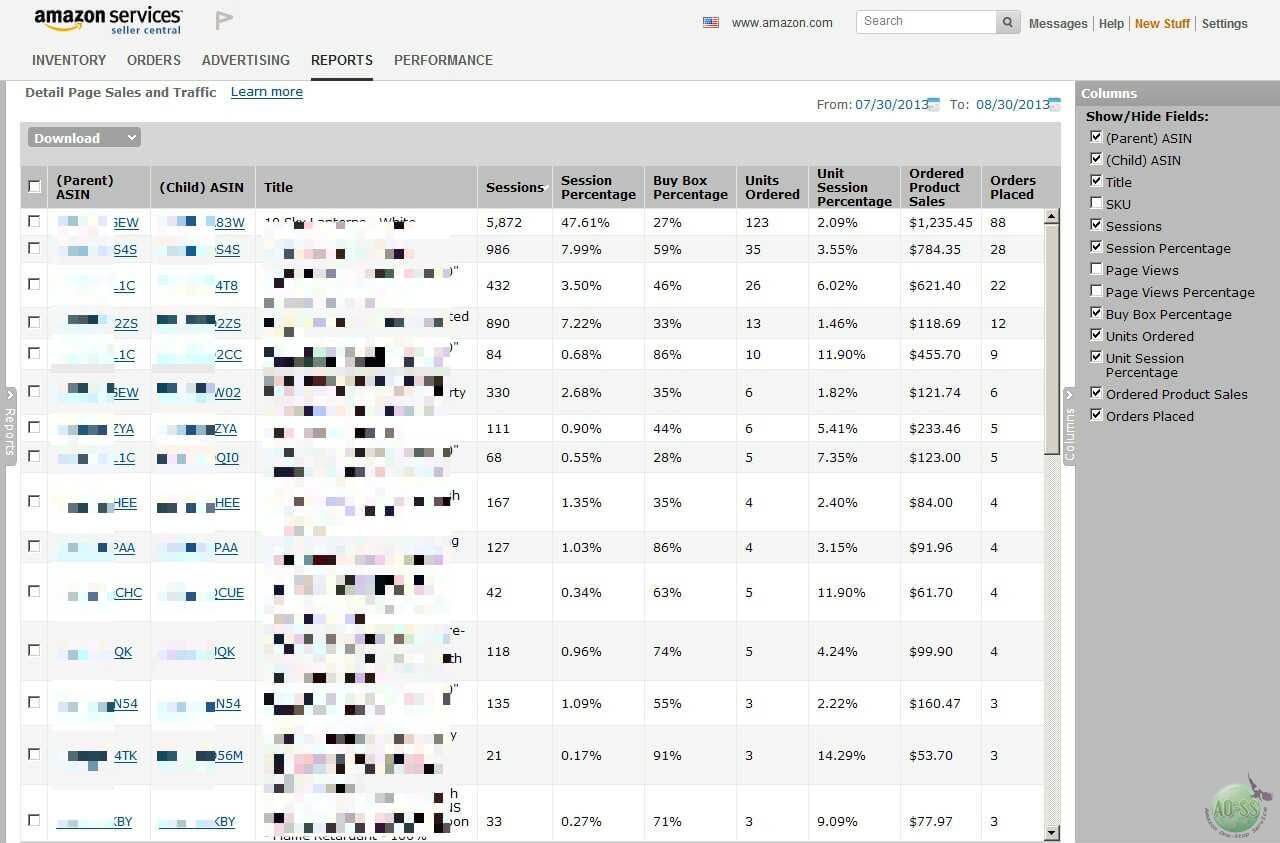
Task: Open the Settings link in the top bar
Action: (1224, 23)
